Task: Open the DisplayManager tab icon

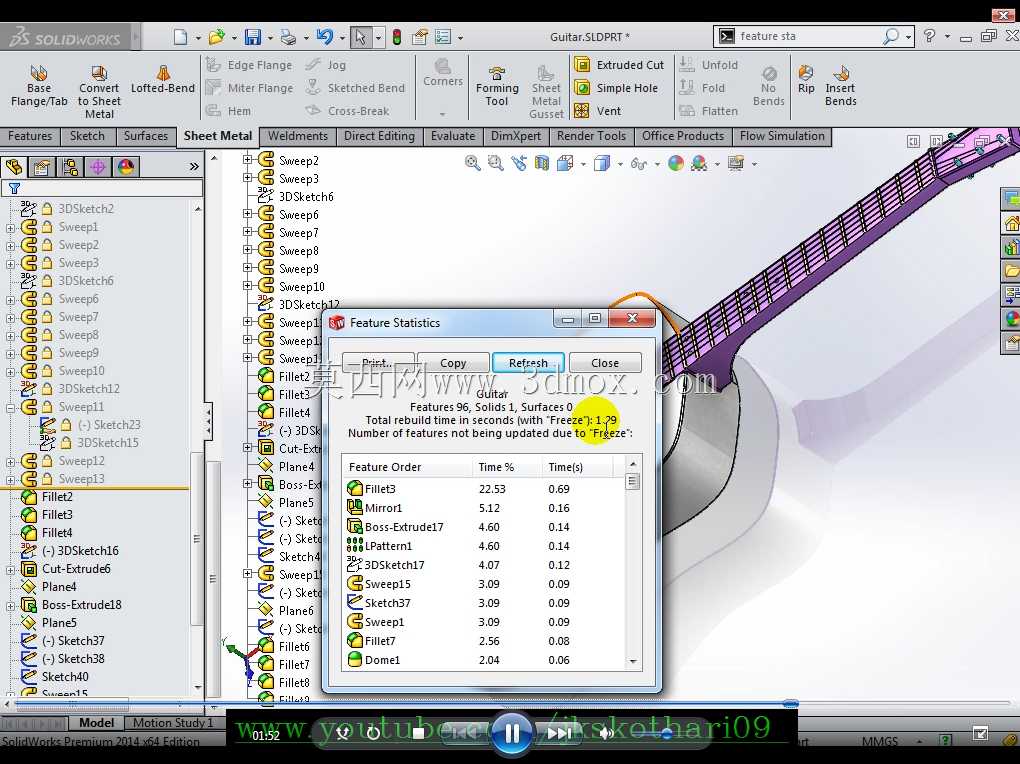Action: [x=126, y=167]
